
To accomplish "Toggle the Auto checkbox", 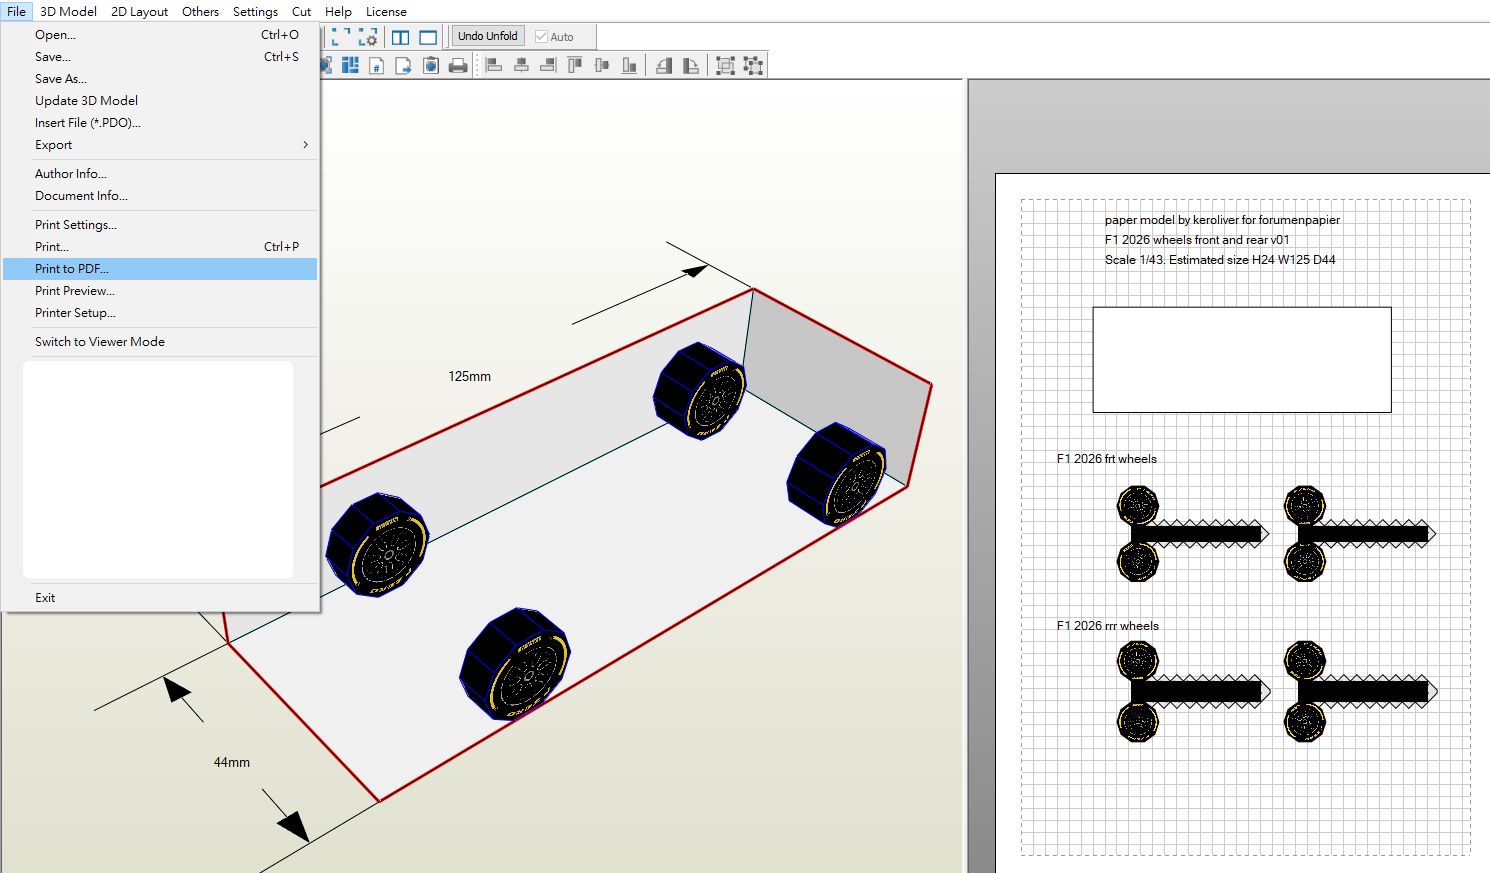I will (542, 37).
